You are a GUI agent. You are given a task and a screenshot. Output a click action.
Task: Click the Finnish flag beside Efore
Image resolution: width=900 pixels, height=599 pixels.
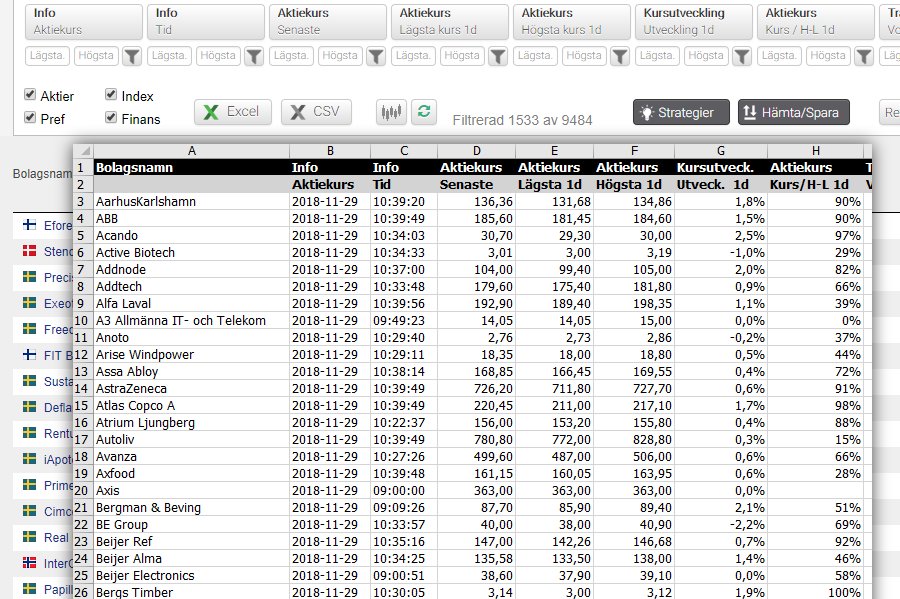(x=29, y=225)
